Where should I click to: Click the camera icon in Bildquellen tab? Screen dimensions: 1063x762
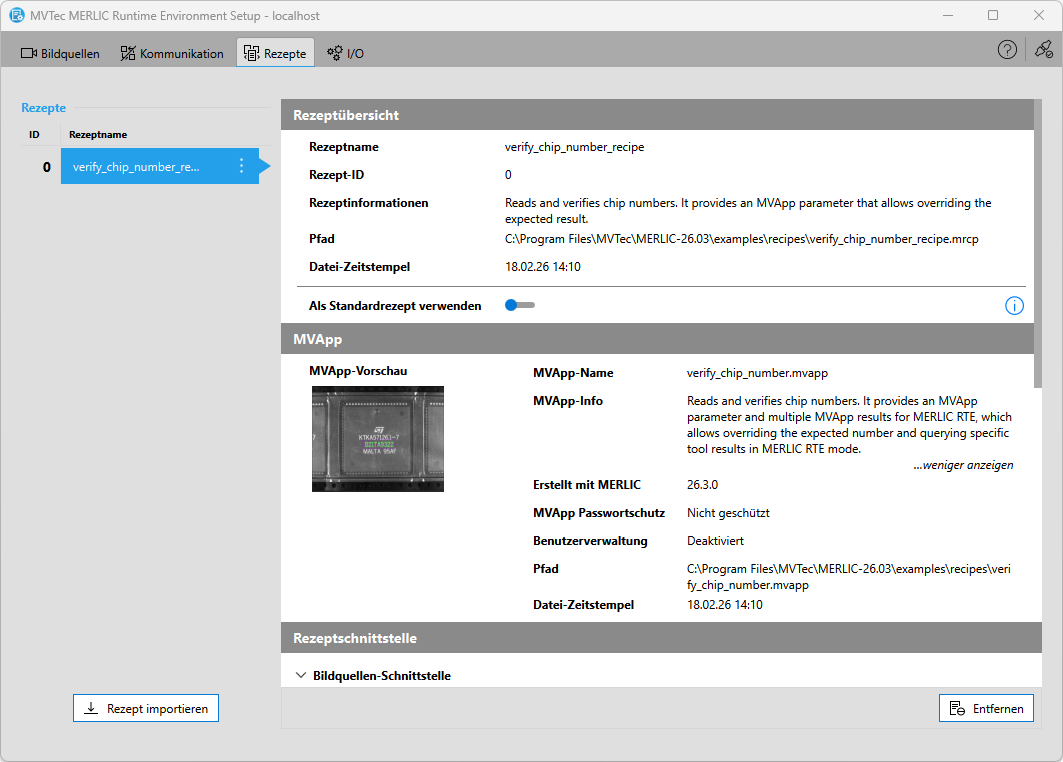(x=29, y=53)
